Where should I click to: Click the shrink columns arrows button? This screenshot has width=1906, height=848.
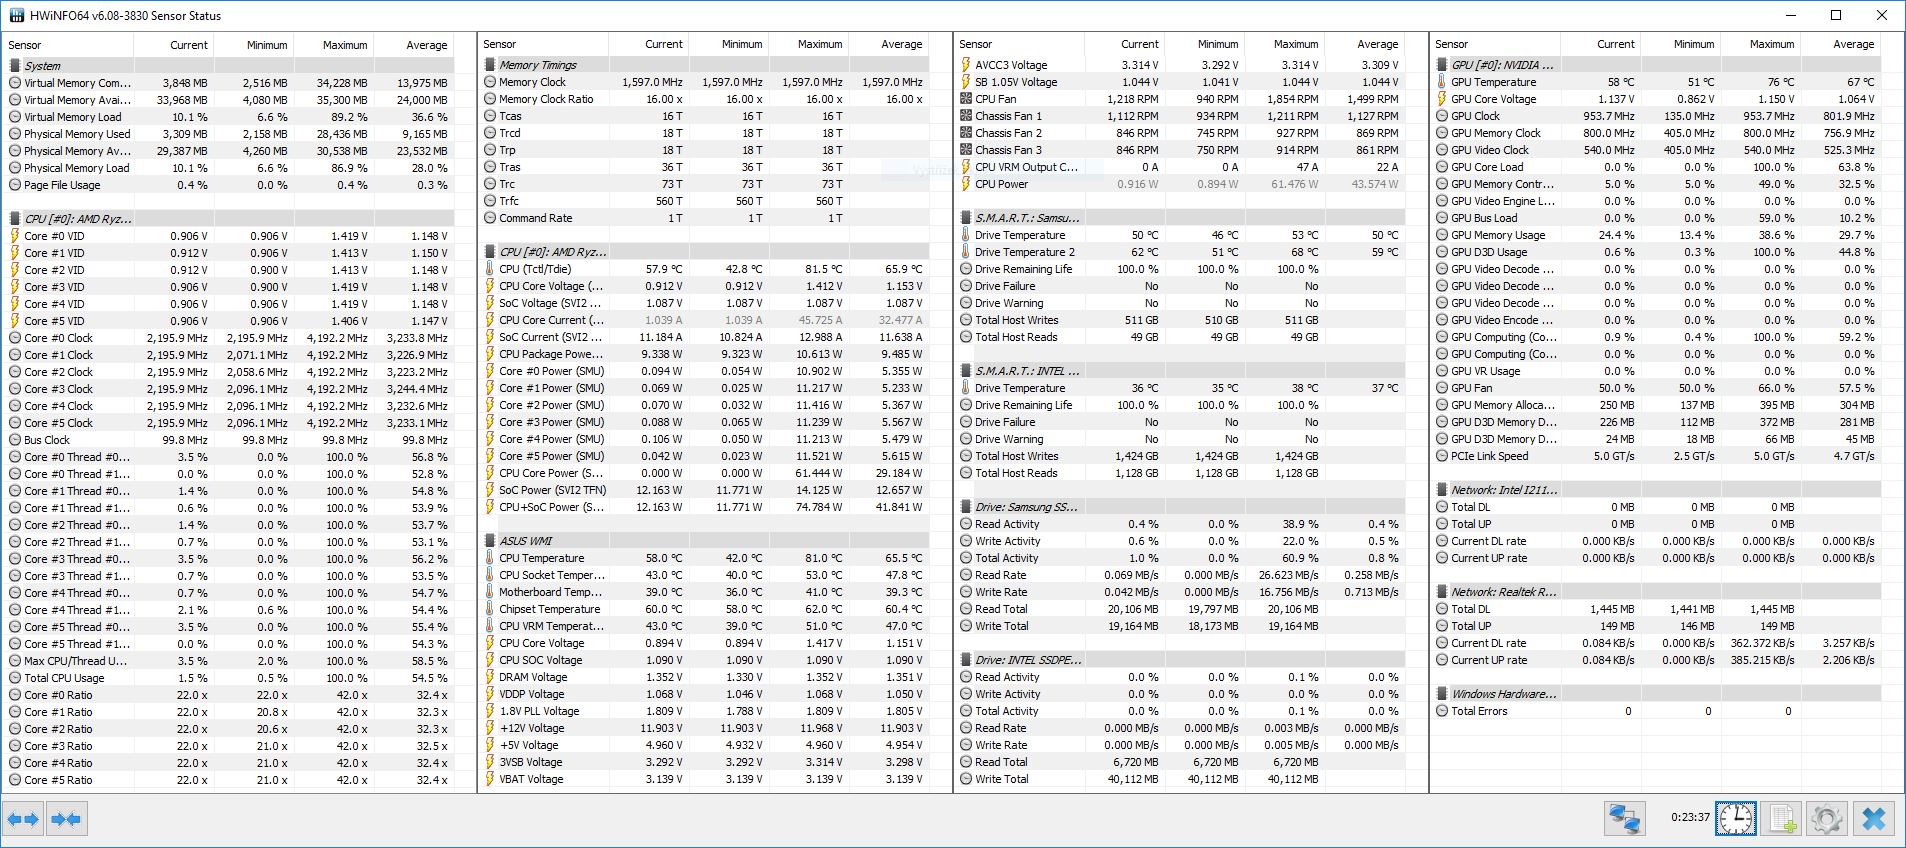coord(66,819)
